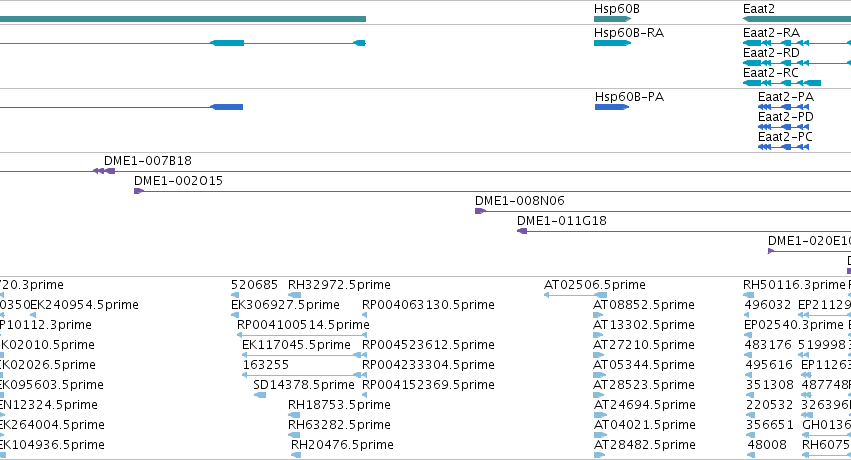
Task: Select EST AT02506.5prime
Action: point(595,285)
